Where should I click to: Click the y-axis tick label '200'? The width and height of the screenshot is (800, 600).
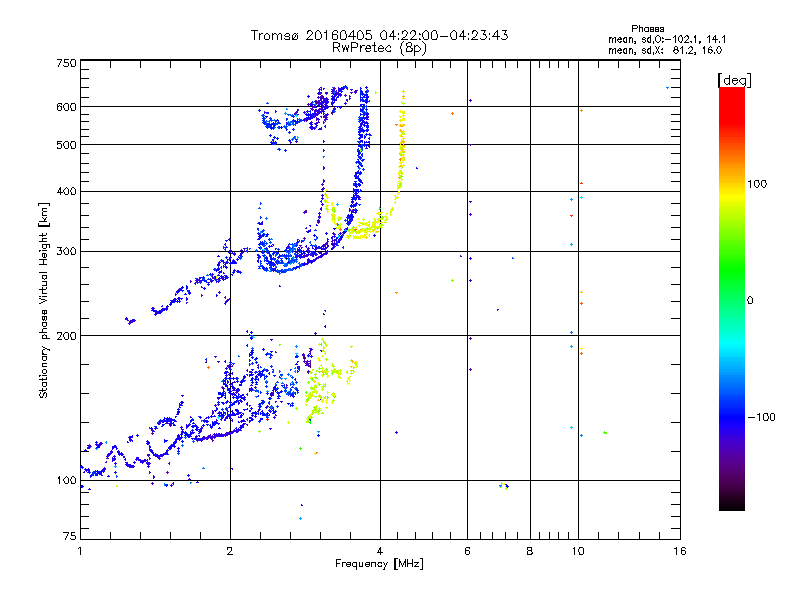[x=66, y=336]
